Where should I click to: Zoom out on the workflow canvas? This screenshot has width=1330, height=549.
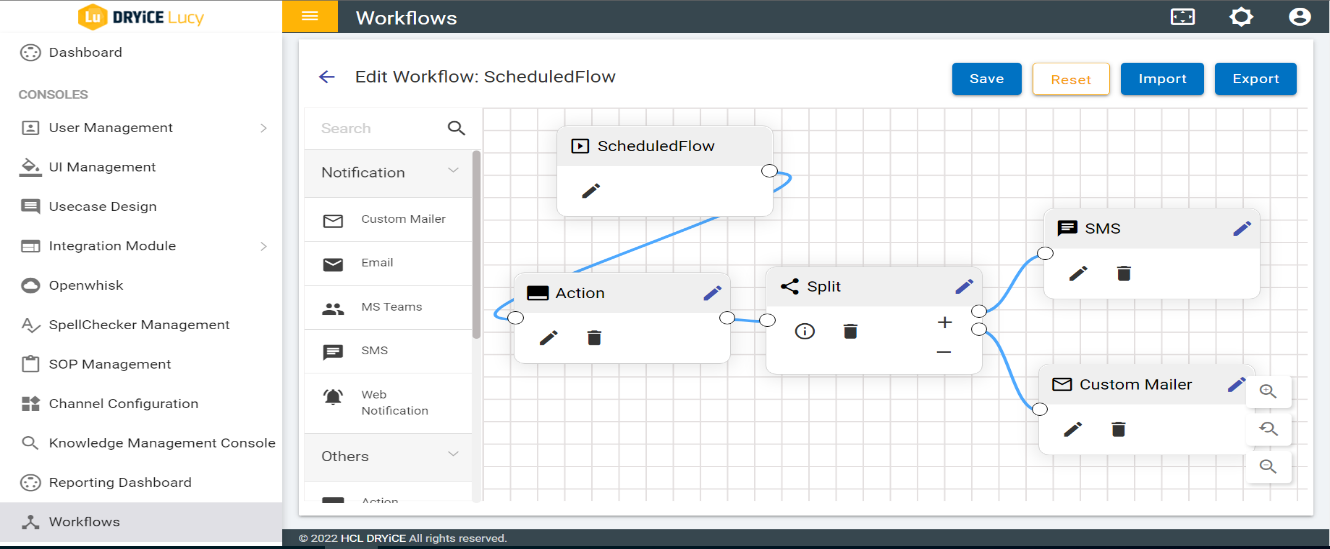[x=1268, y=466]
